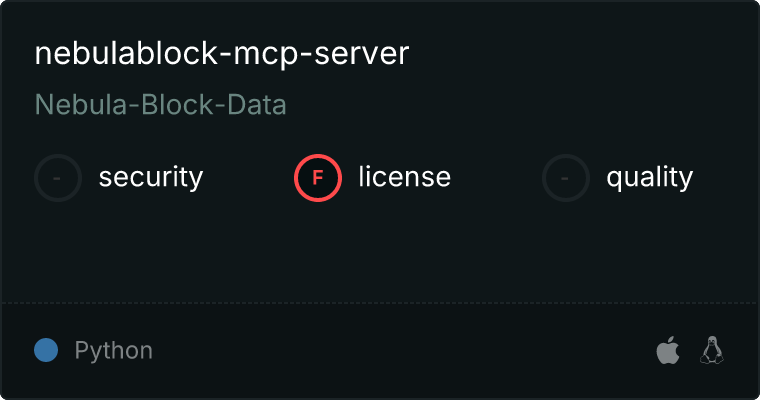The height and width of the screenshot is (400, 760).
Task: Click the Apple macOS platform icon
Action: point(667,351)
